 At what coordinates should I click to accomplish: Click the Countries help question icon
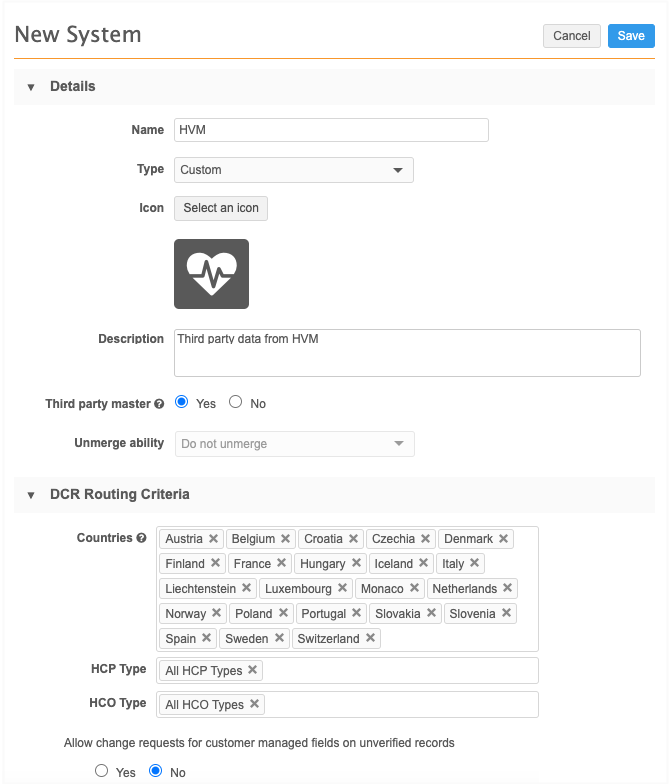(x=142, y=538)
